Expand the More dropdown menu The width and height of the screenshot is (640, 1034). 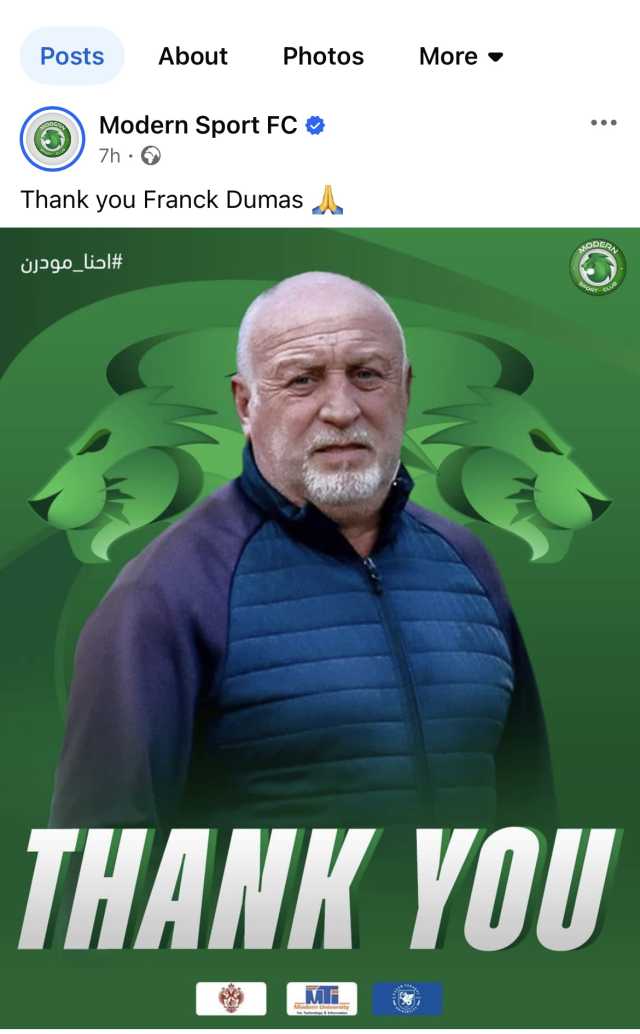click(x=461, y=56)
